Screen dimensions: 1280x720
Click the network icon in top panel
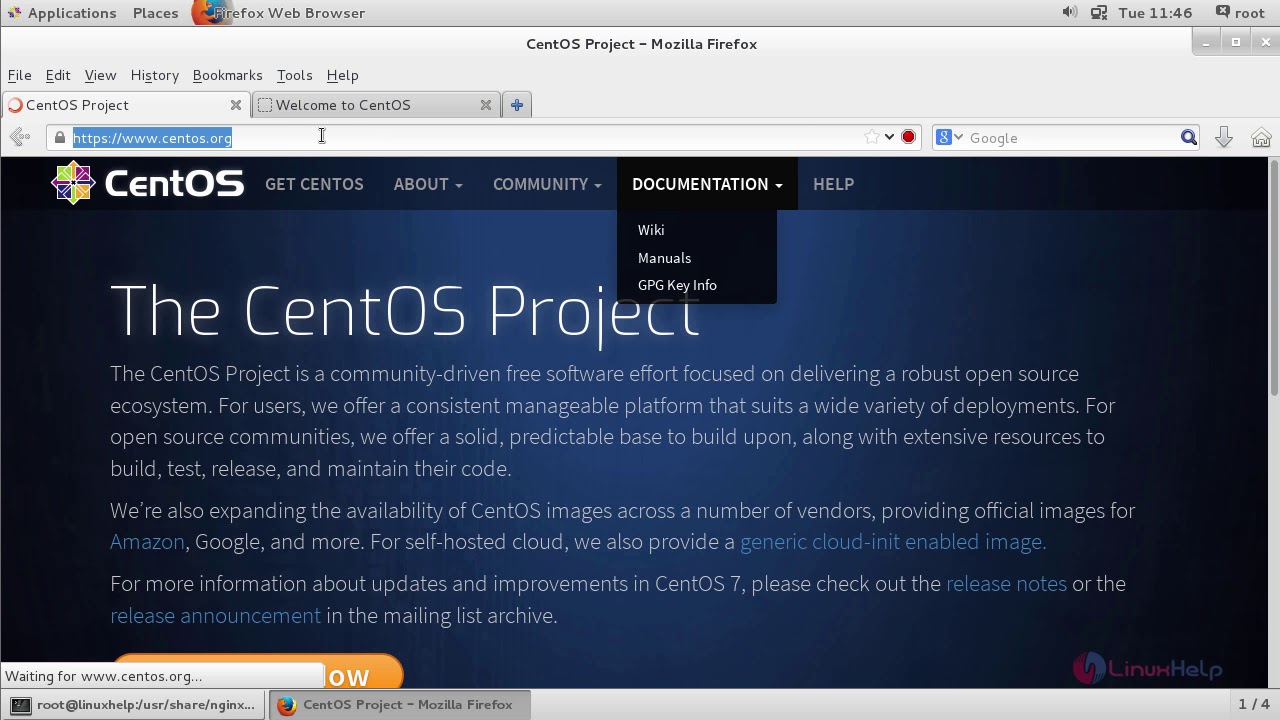(1099, 13)
